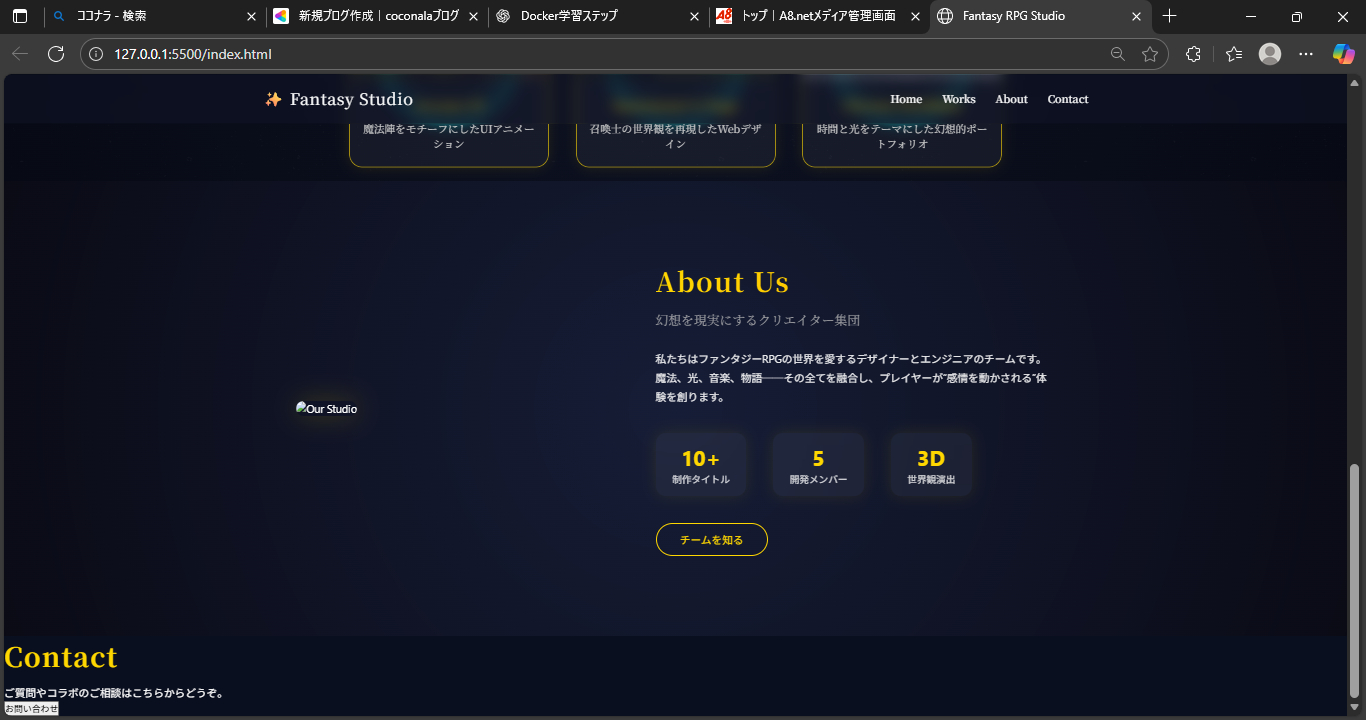Viewport: 1366px width, 720px height.
Task: Open a new tab with the plus button
Action: coord(1171,16)
